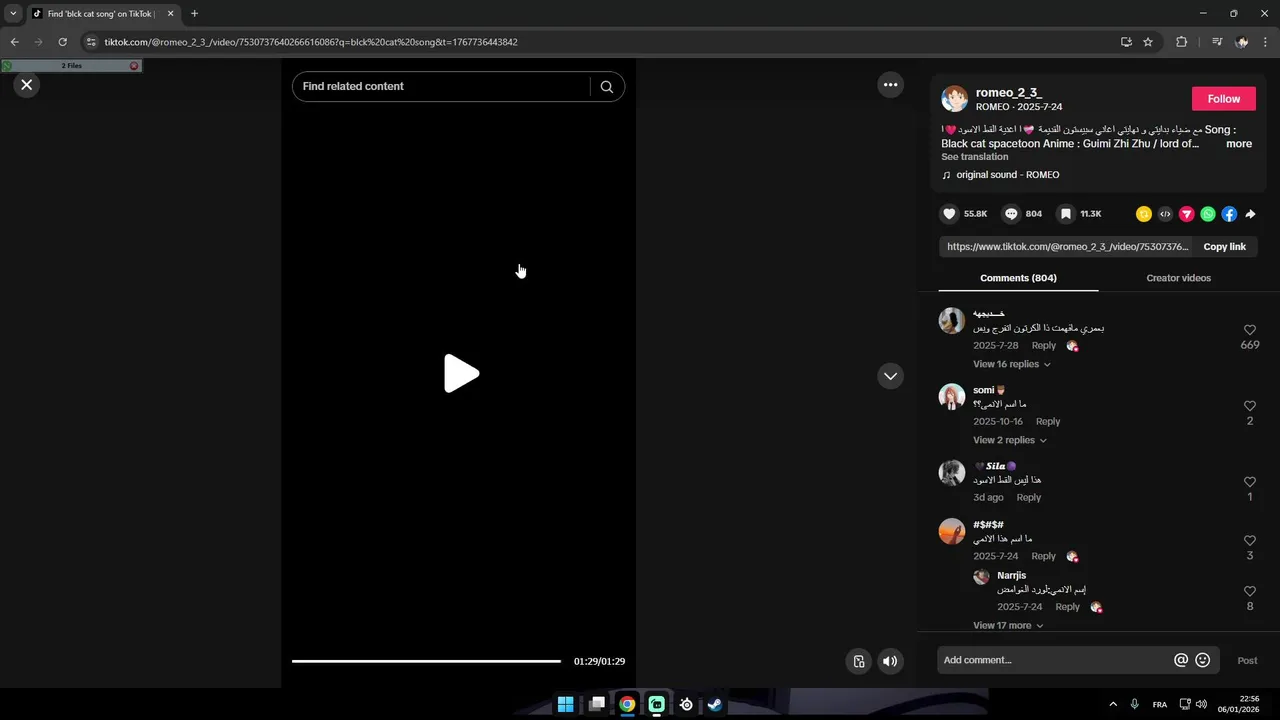
Task: Like Narrjis reply with 8 likes
Action: click(1250, 591)
